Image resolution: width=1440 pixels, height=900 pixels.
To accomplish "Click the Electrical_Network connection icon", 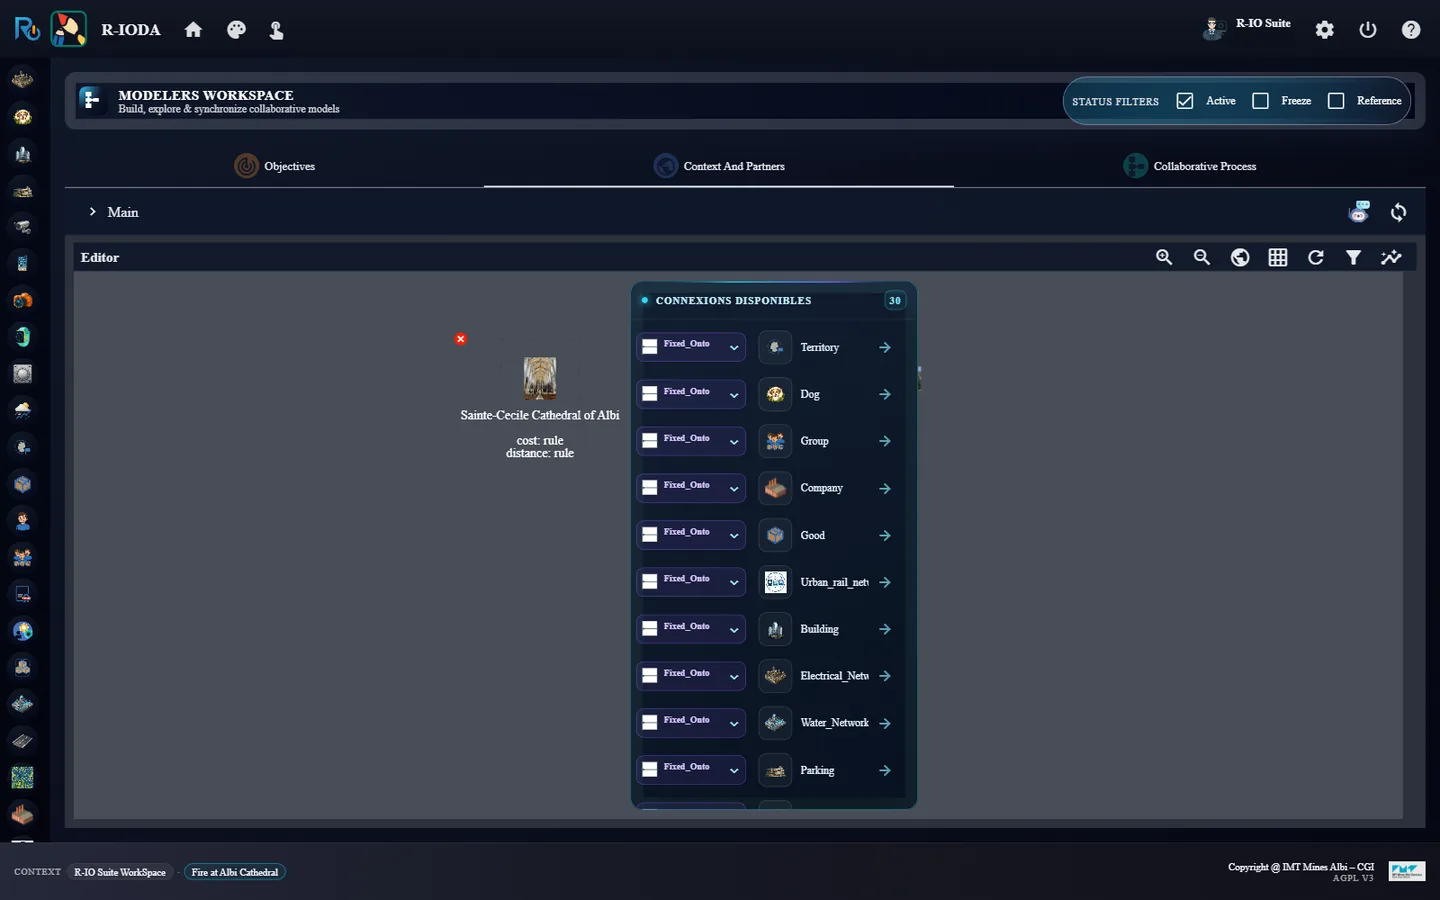I will (775, 676).
